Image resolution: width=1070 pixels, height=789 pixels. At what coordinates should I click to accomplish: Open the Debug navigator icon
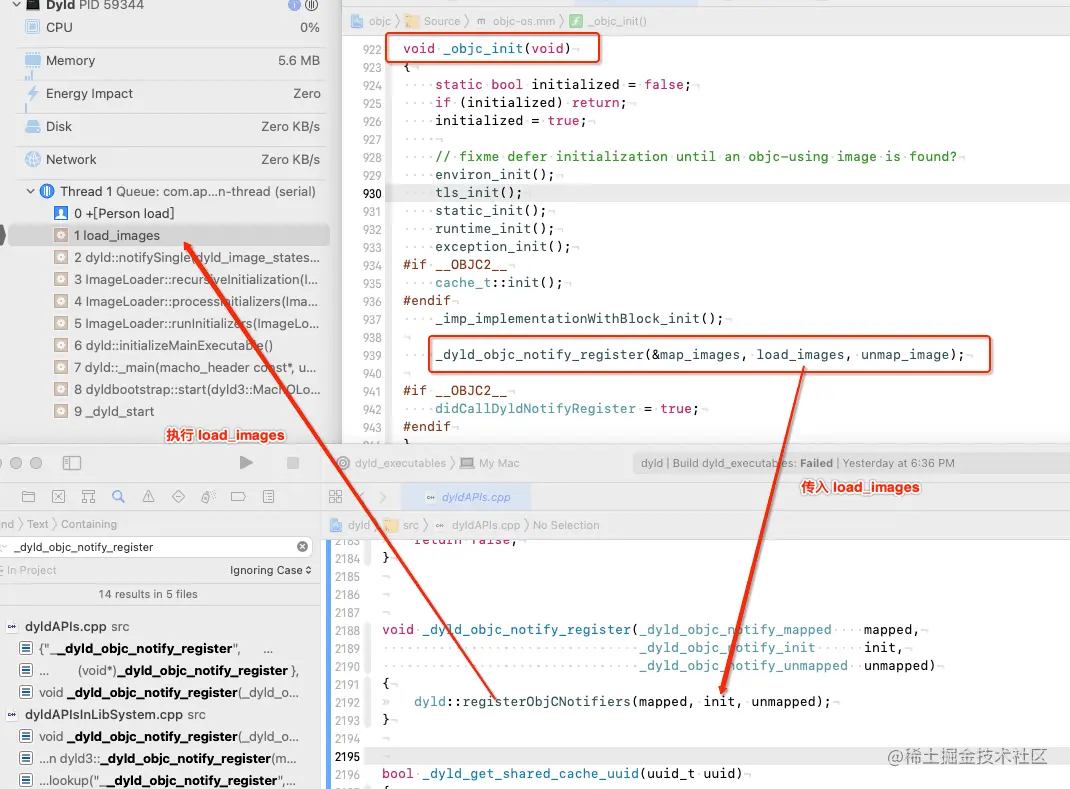(208, 497)
